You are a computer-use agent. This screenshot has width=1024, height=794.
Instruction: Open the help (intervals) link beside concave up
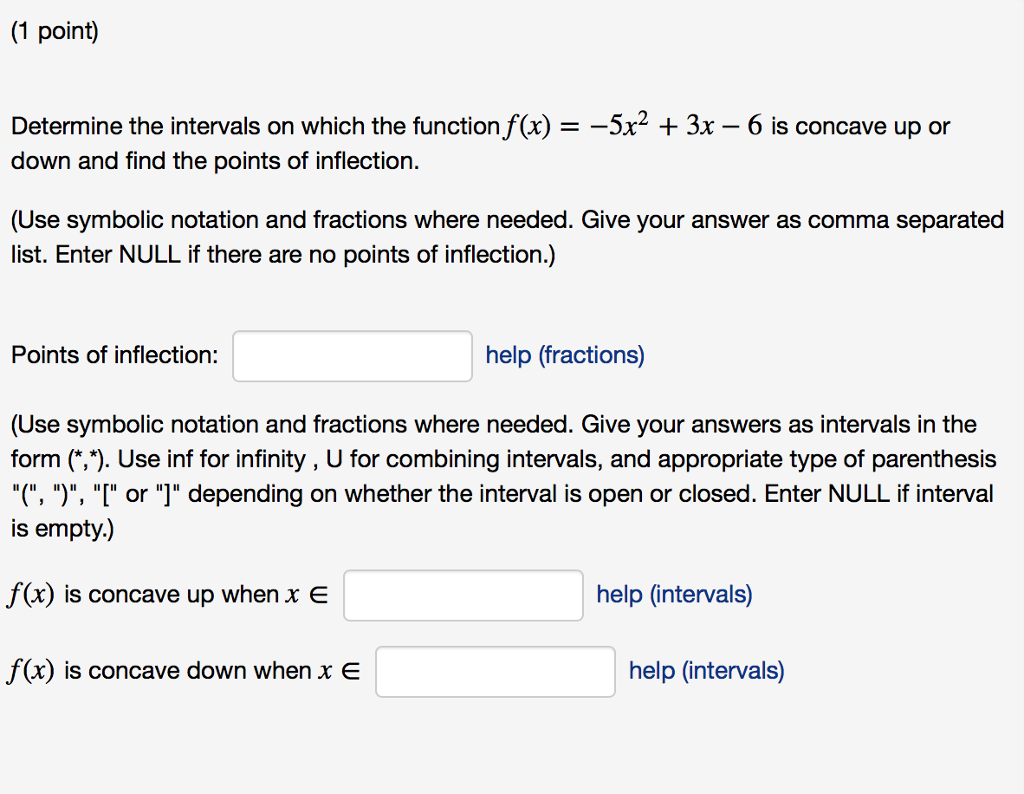[673, 594]
